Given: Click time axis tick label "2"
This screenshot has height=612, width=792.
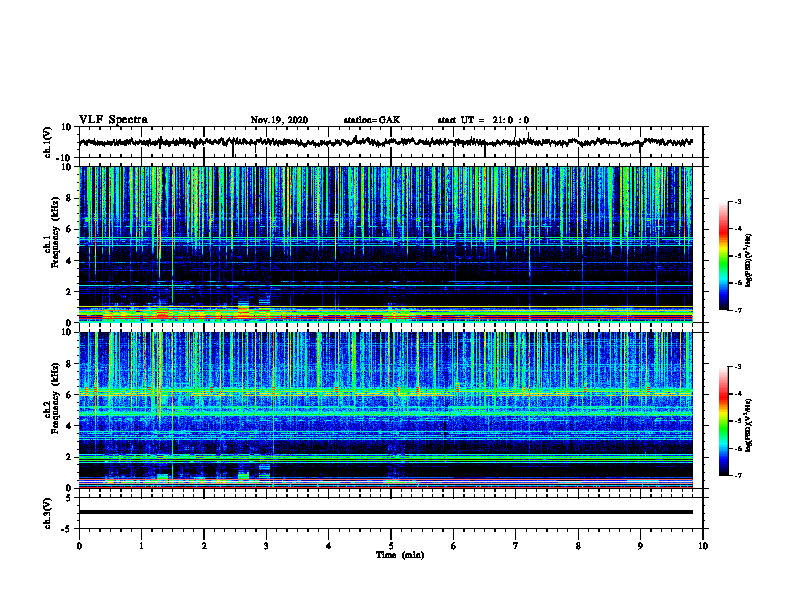Looking at the screenshot, I should (x=204, y=546).
